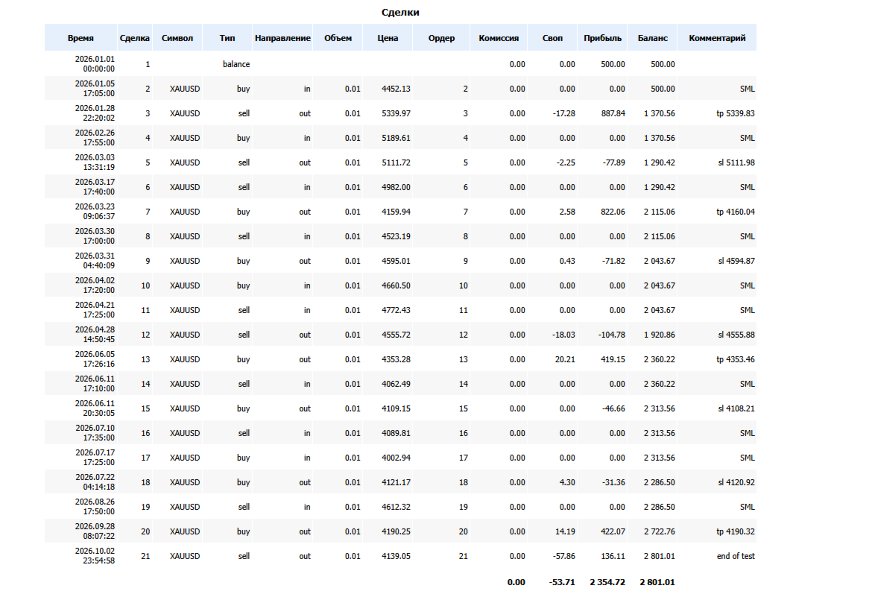Image resolution: width=872 pixels, height=600 pixels.
Task: Click comment 'tp 4160.04'
Action: pos(735,211)
